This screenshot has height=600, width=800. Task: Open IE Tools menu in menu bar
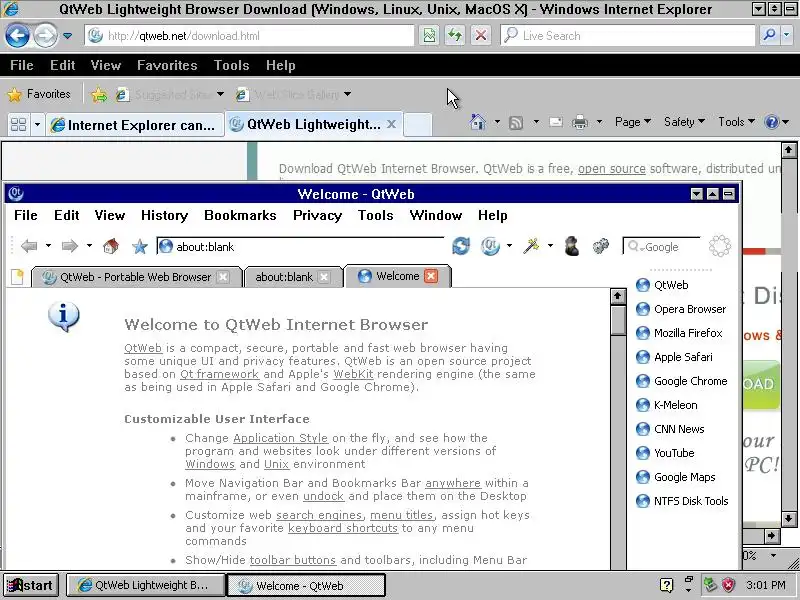click(231, 65)
